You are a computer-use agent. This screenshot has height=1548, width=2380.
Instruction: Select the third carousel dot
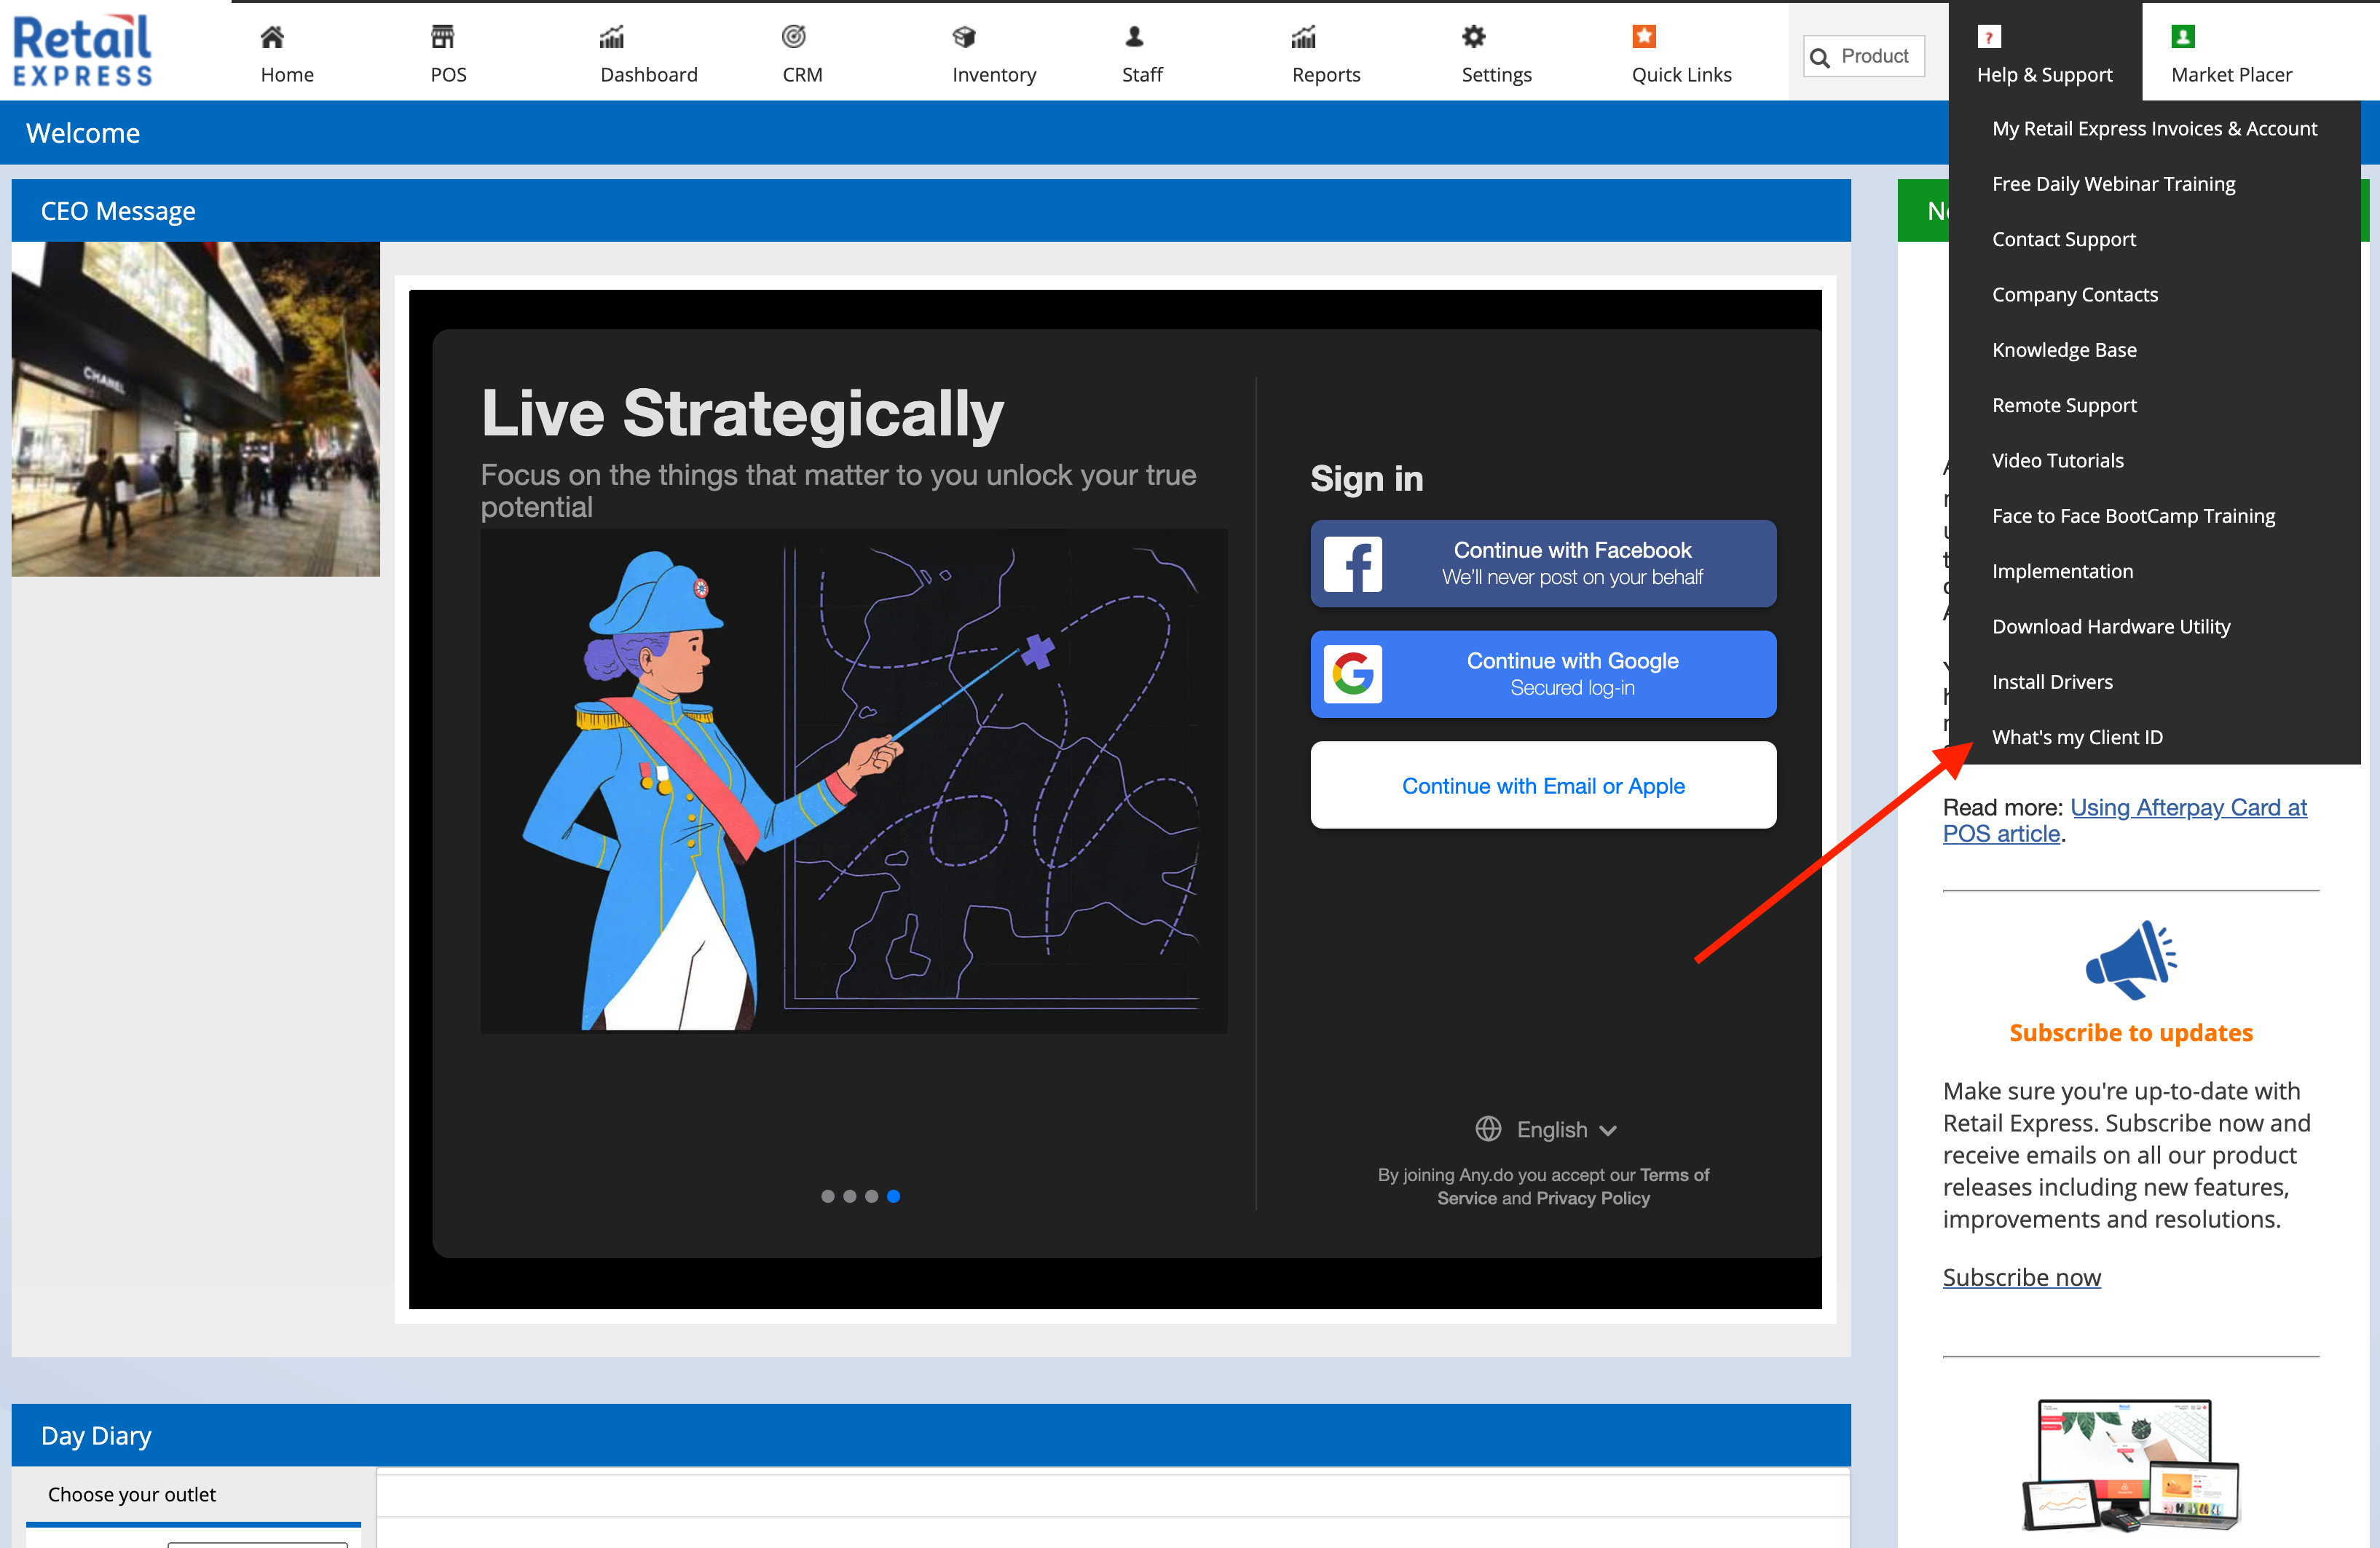pos(871,1196)
